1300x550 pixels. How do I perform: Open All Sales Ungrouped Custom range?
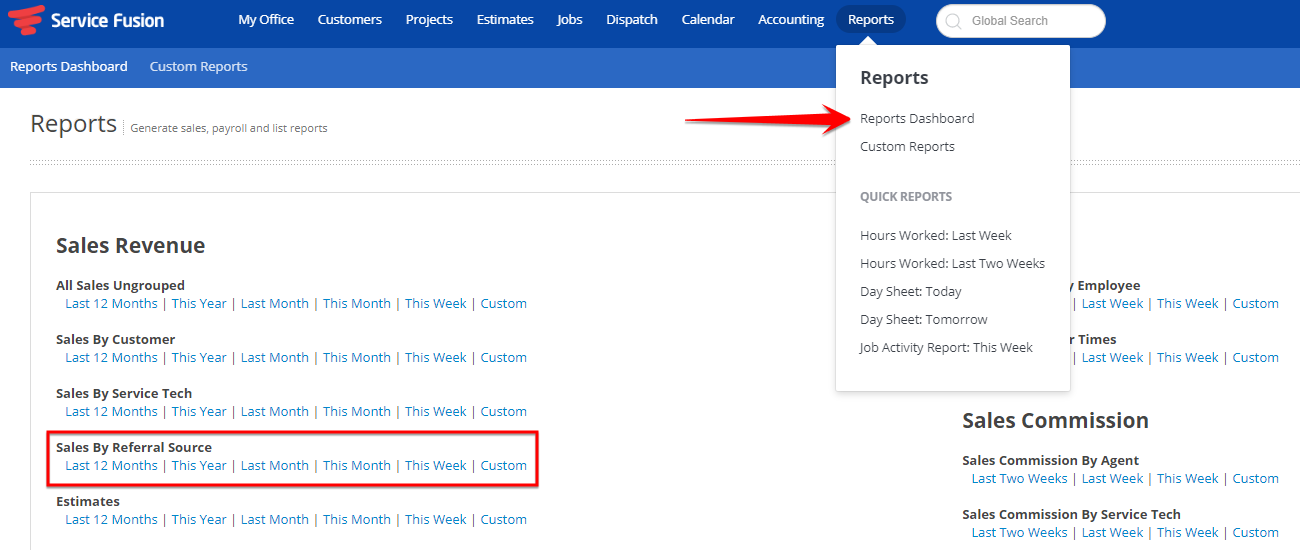pyautogui.click(x=504, y=304)
